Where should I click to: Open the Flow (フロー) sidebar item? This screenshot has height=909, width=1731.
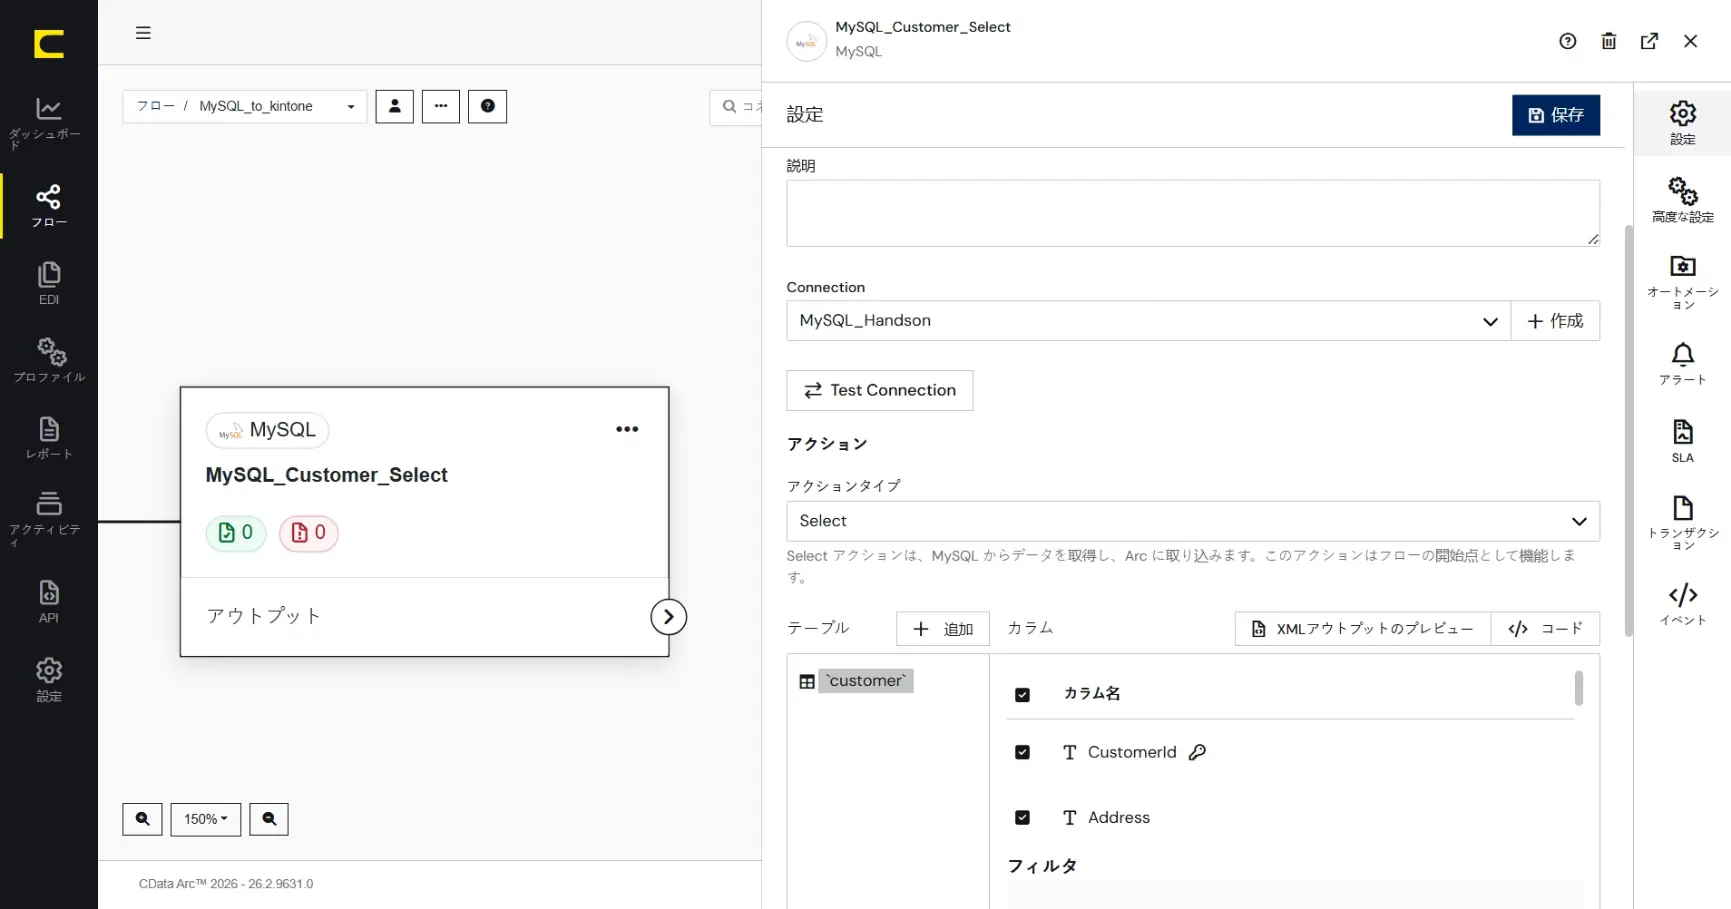coord(48,205)
